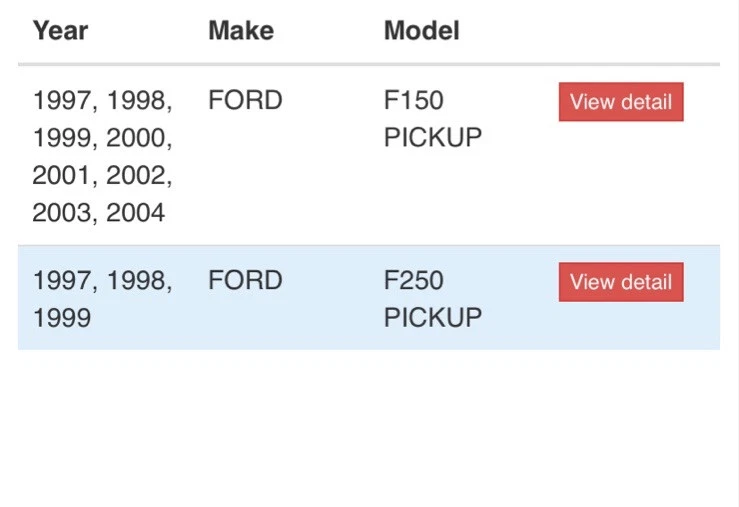Select year 2002 in the F150 row
Viewport: 739px width, 507px height.
(139, 176)
